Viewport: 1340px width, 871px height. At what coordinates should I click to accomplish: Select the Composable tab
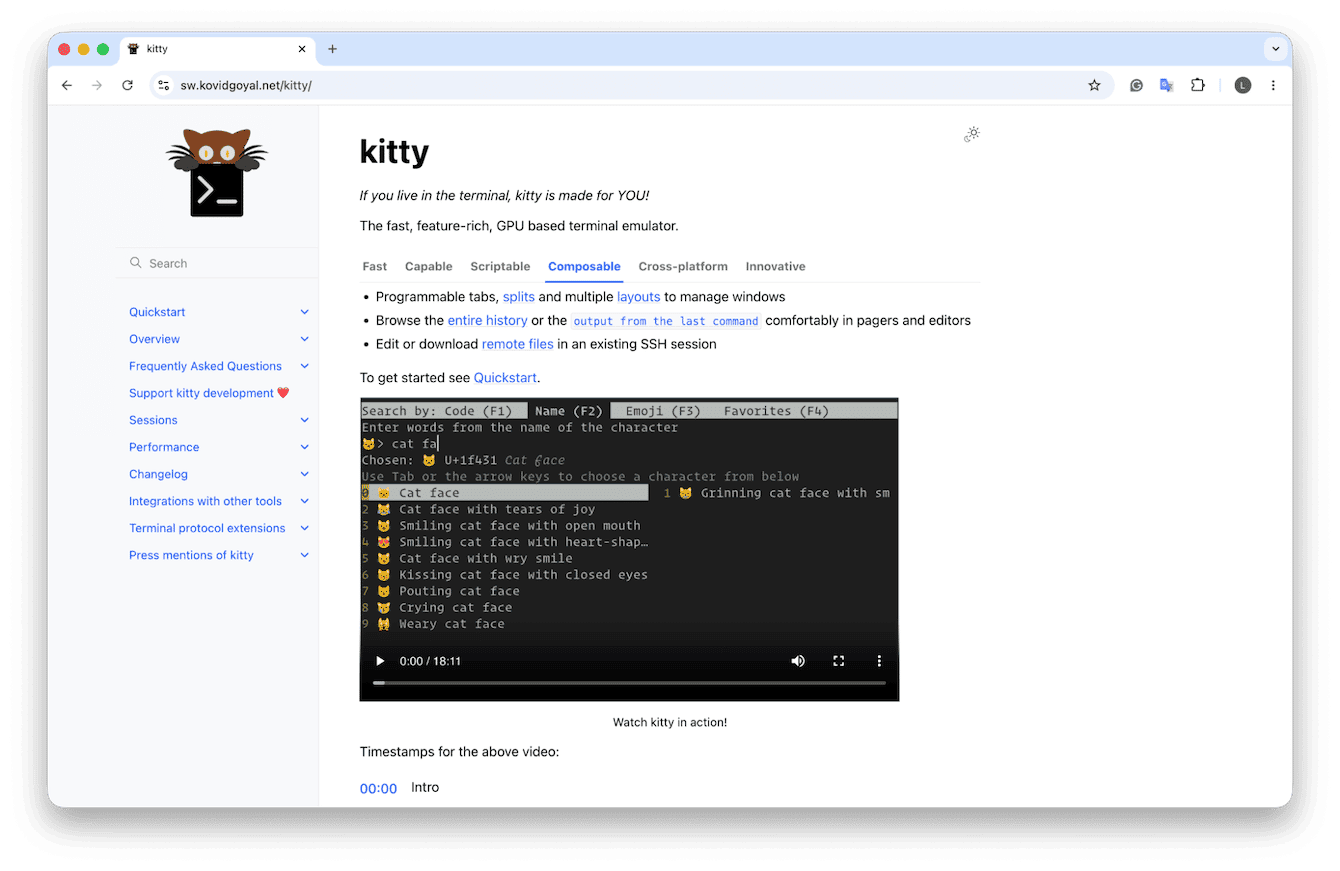(x=584, y=266)
